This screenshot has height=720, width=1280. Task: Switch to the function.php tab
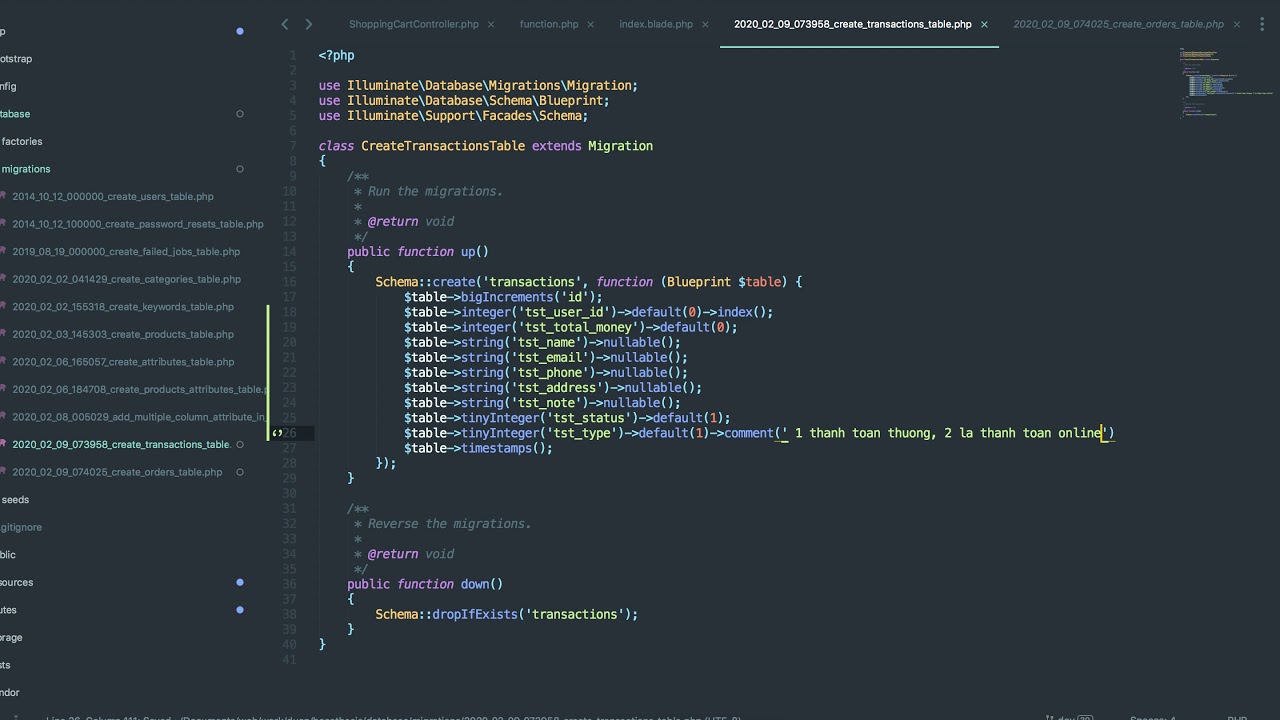click(x=549, y=24)
